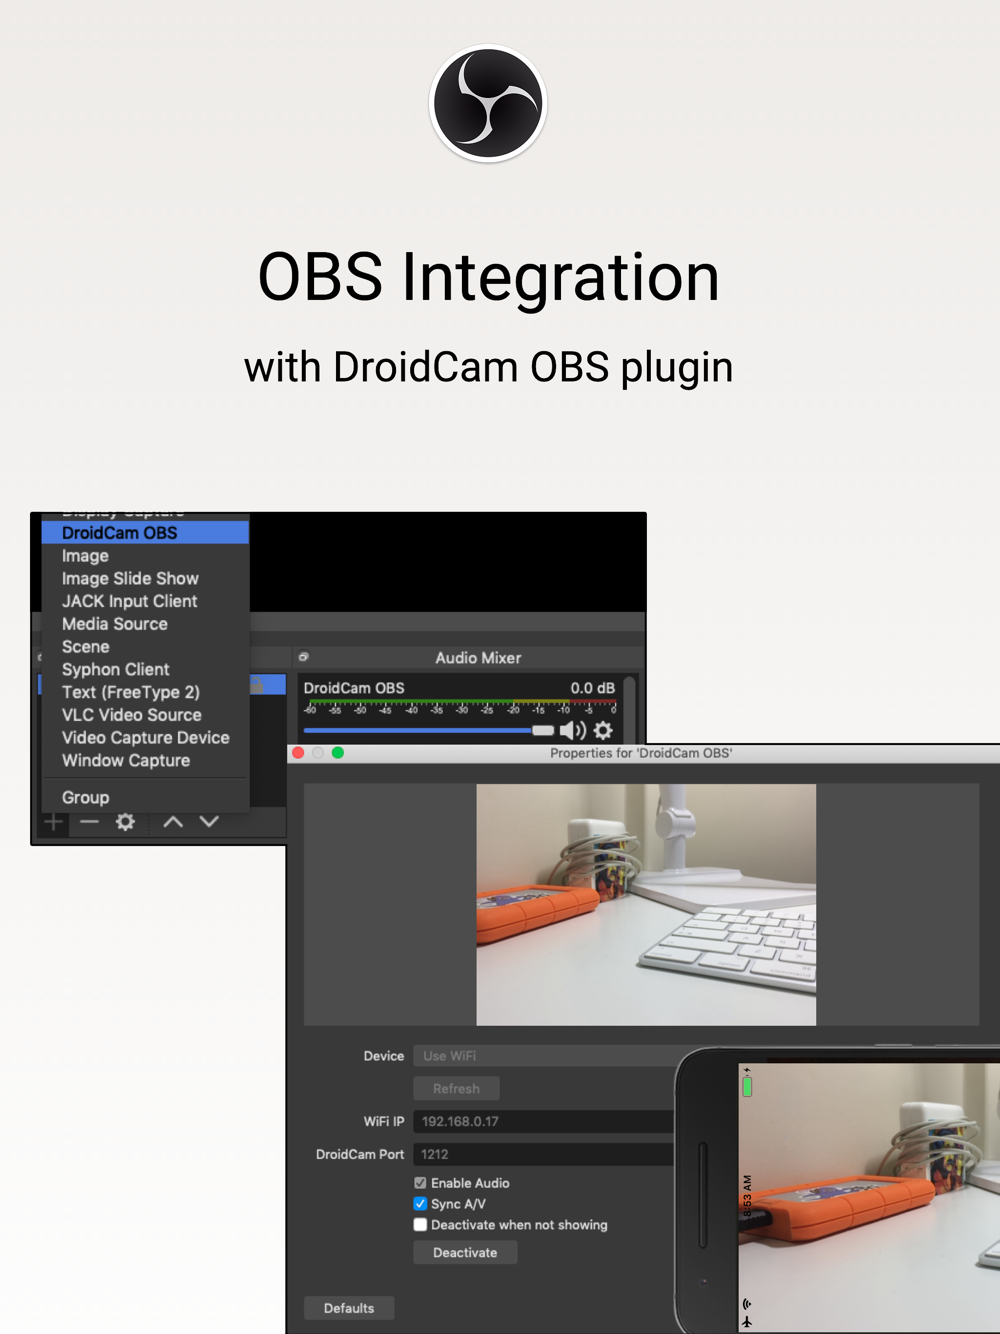Select DroidCam OS from source menu

[145, 533]
